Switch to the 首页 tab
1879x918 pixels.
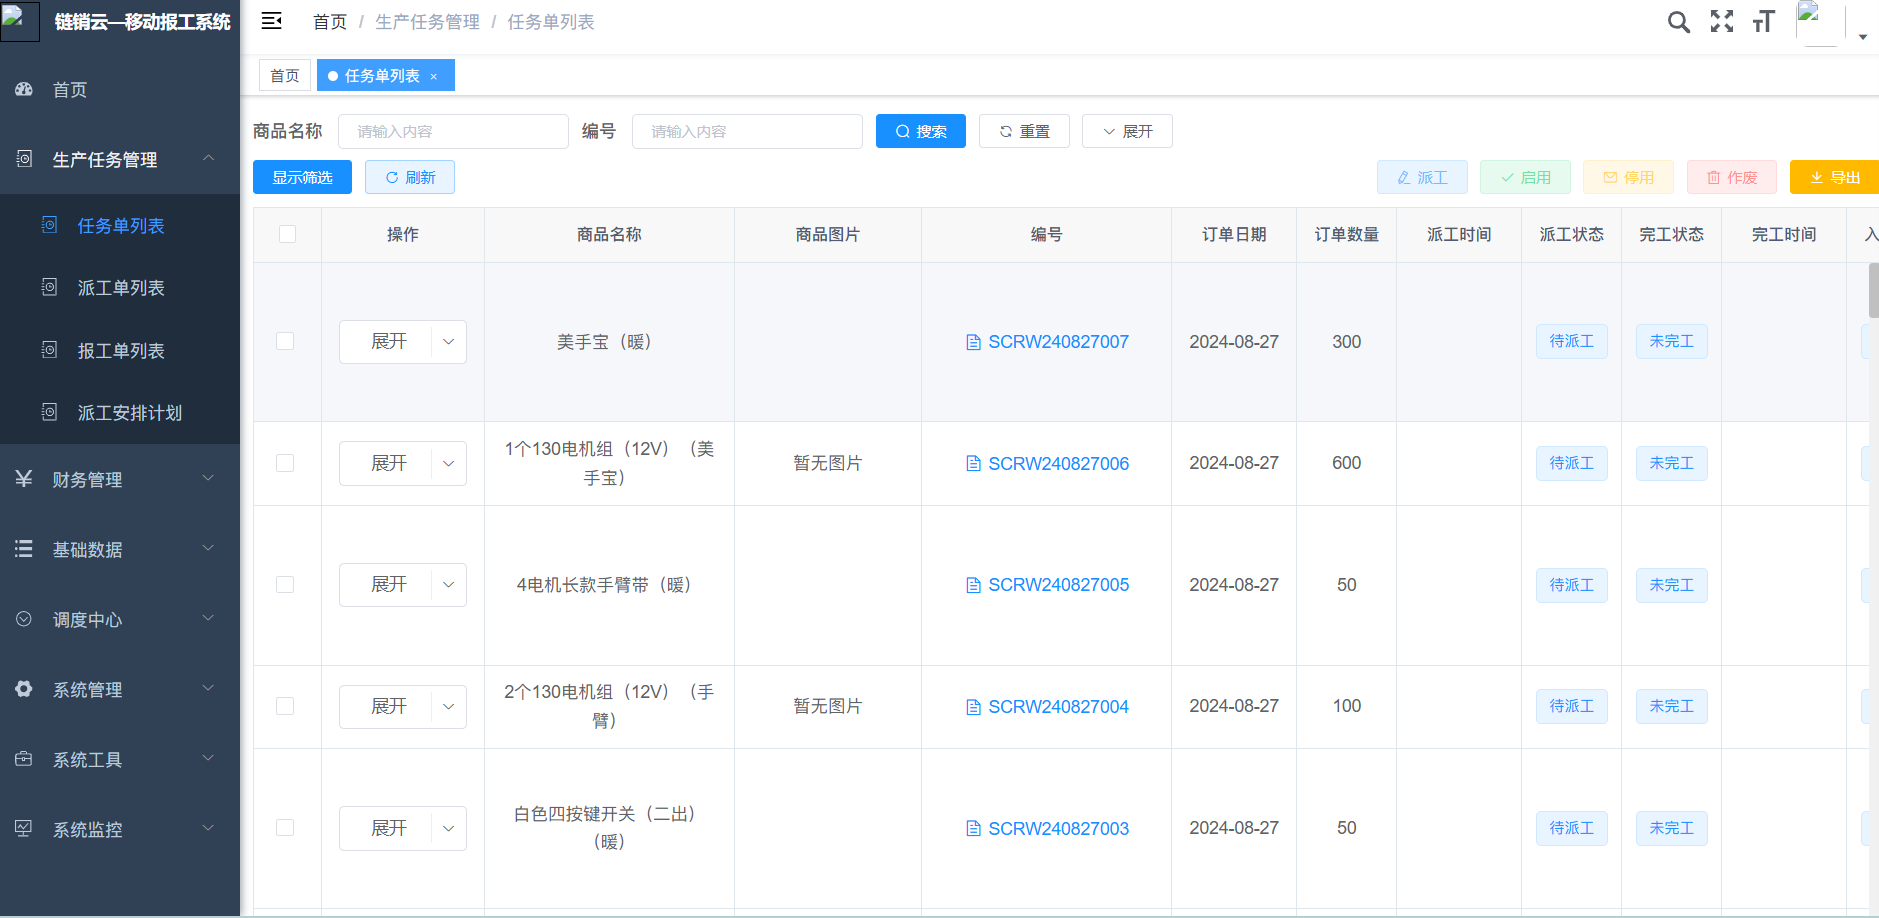[x=285, y=76]
